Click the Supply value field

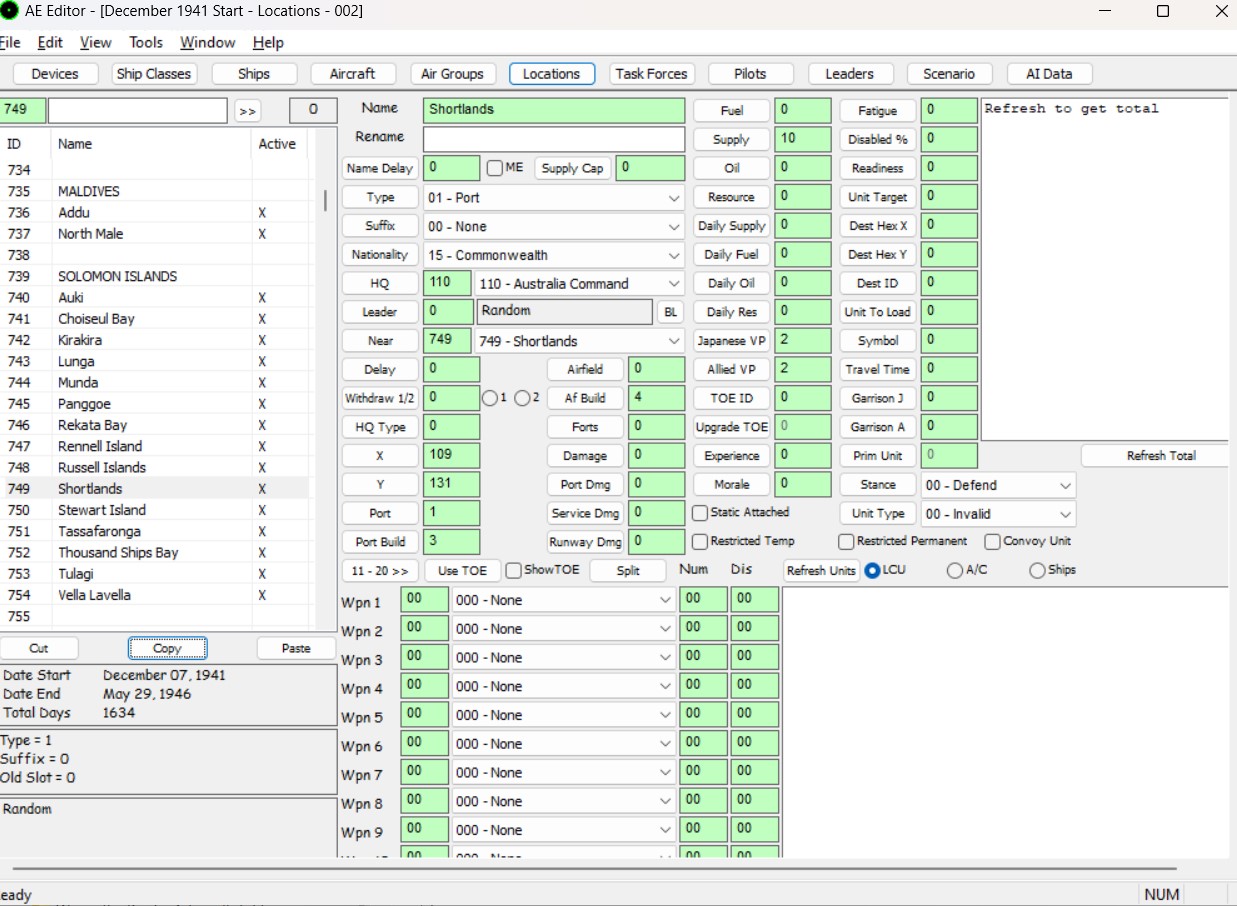[x=803, y=139]
